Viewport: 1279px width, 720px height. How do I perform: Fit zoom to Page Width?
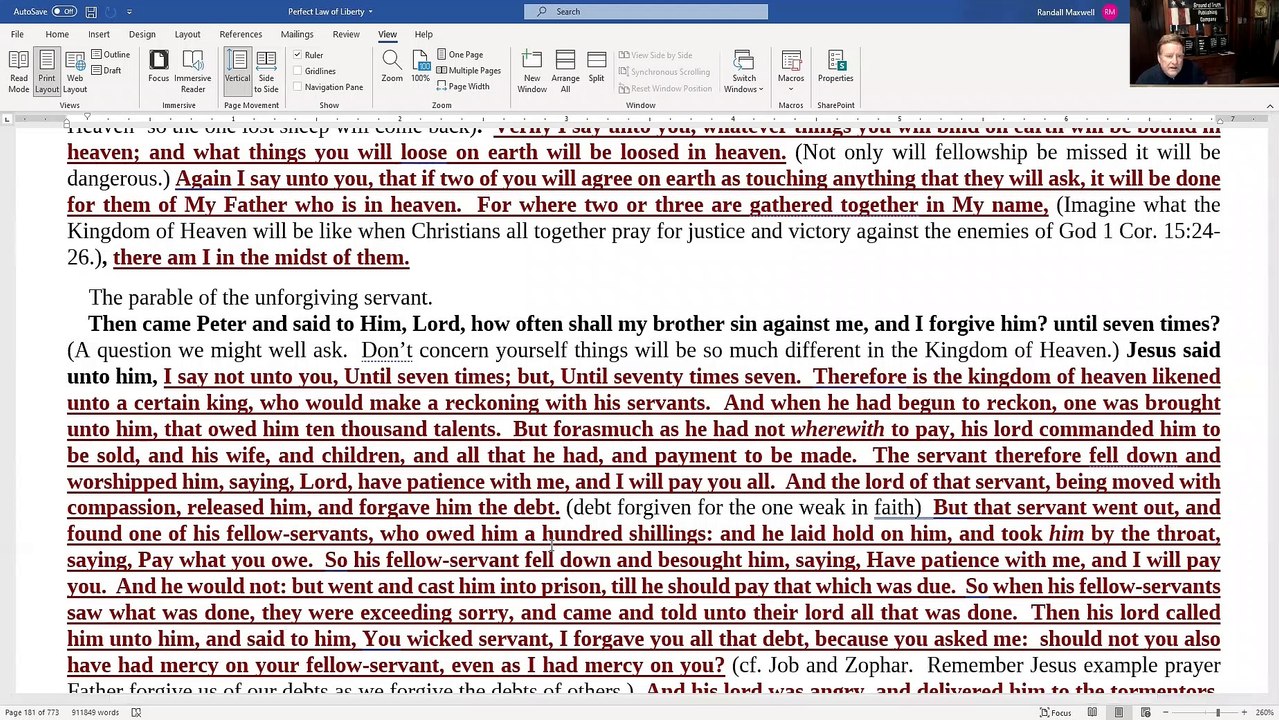pos(463,87)
